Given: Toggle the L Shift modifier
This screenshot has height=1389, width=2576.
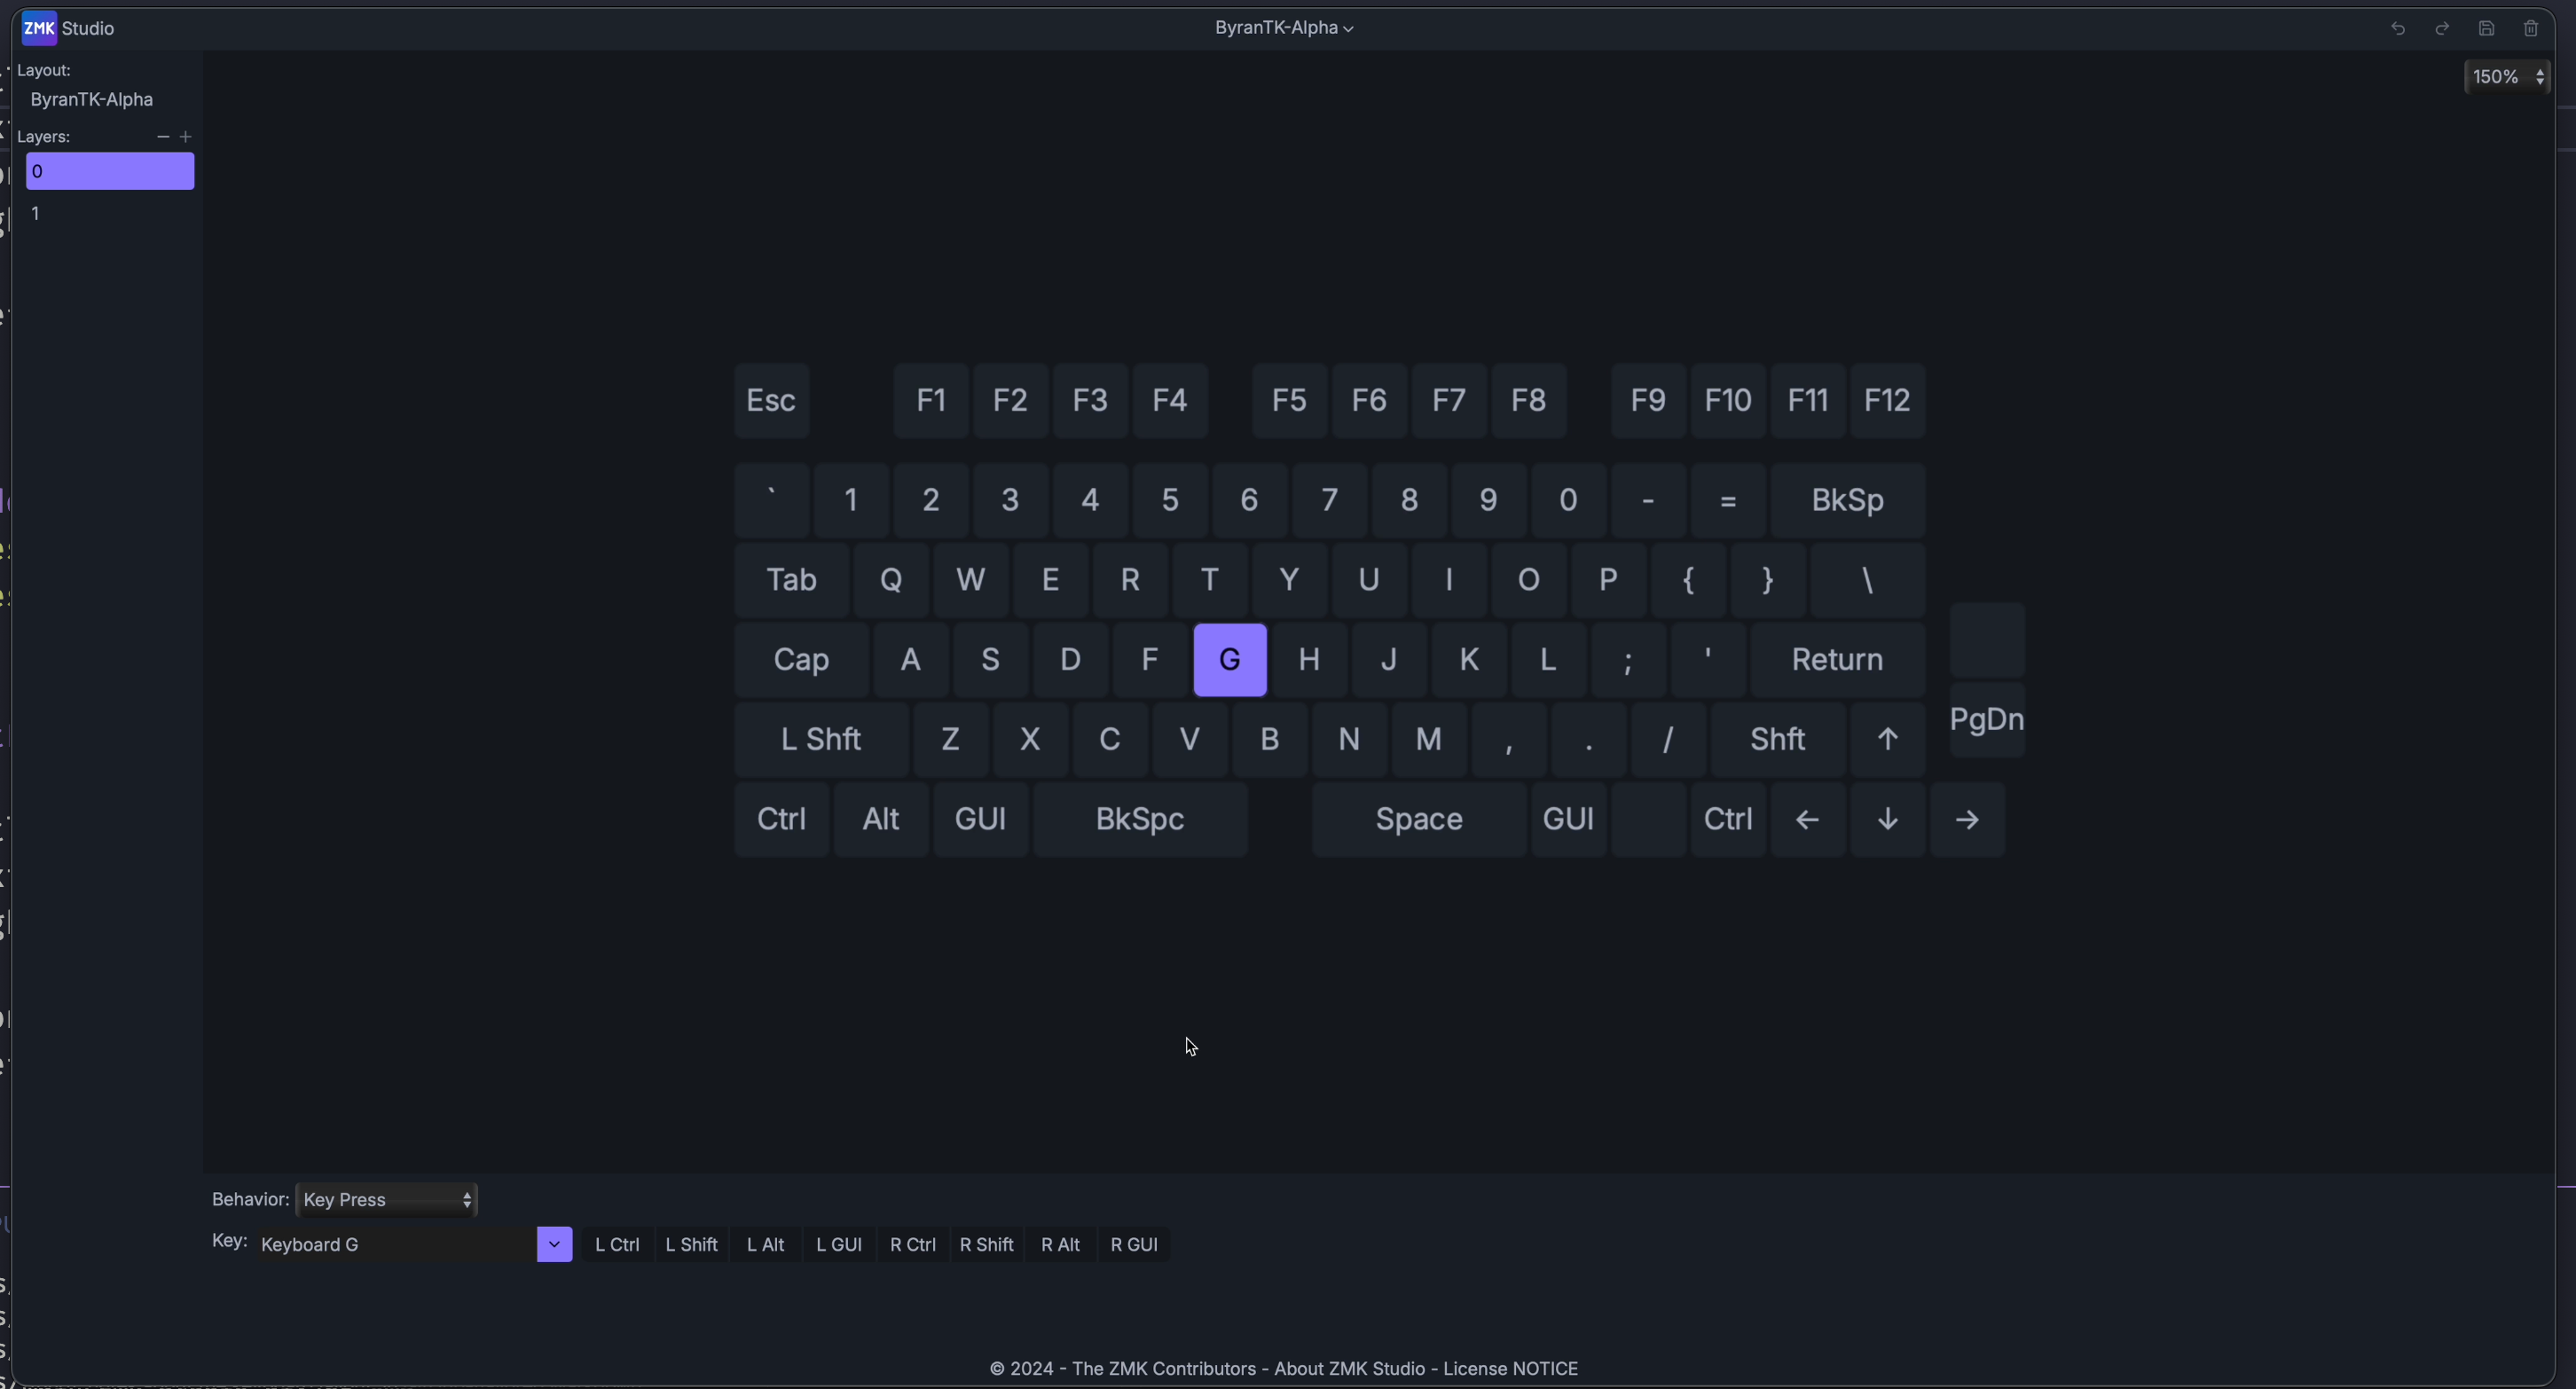Looking at the screenshot, I should (692, 1244).
